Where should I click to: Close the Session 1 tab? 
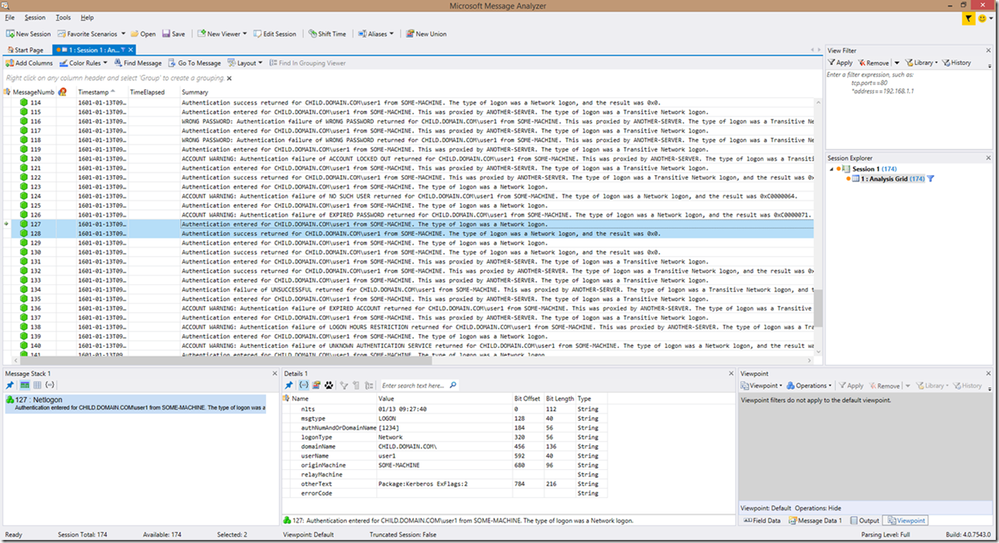(x=131, y=50)
